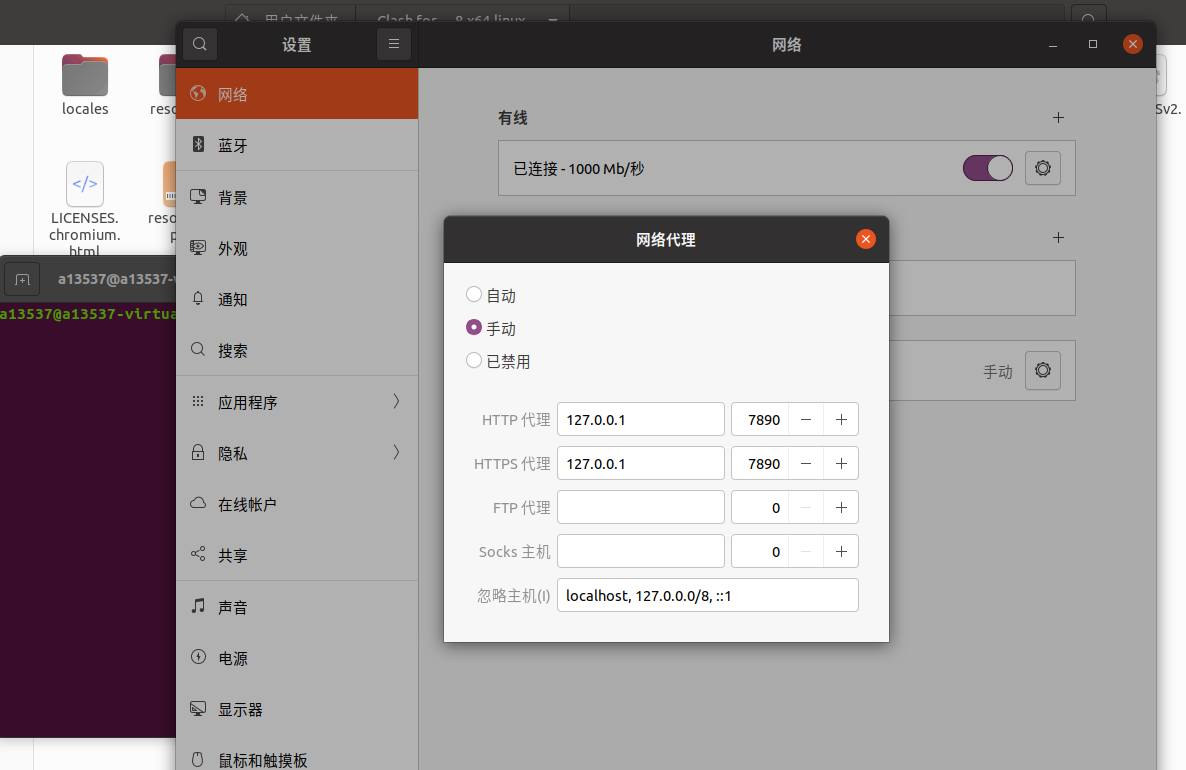
Task: Select the 已禁用 proxy radio button
Action: tap(473, 360)
